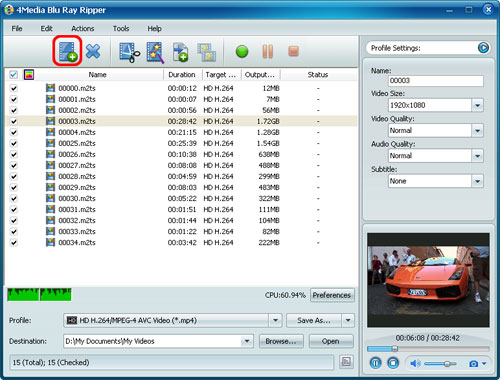Click the thumbnail view header icon

point(29,75)
